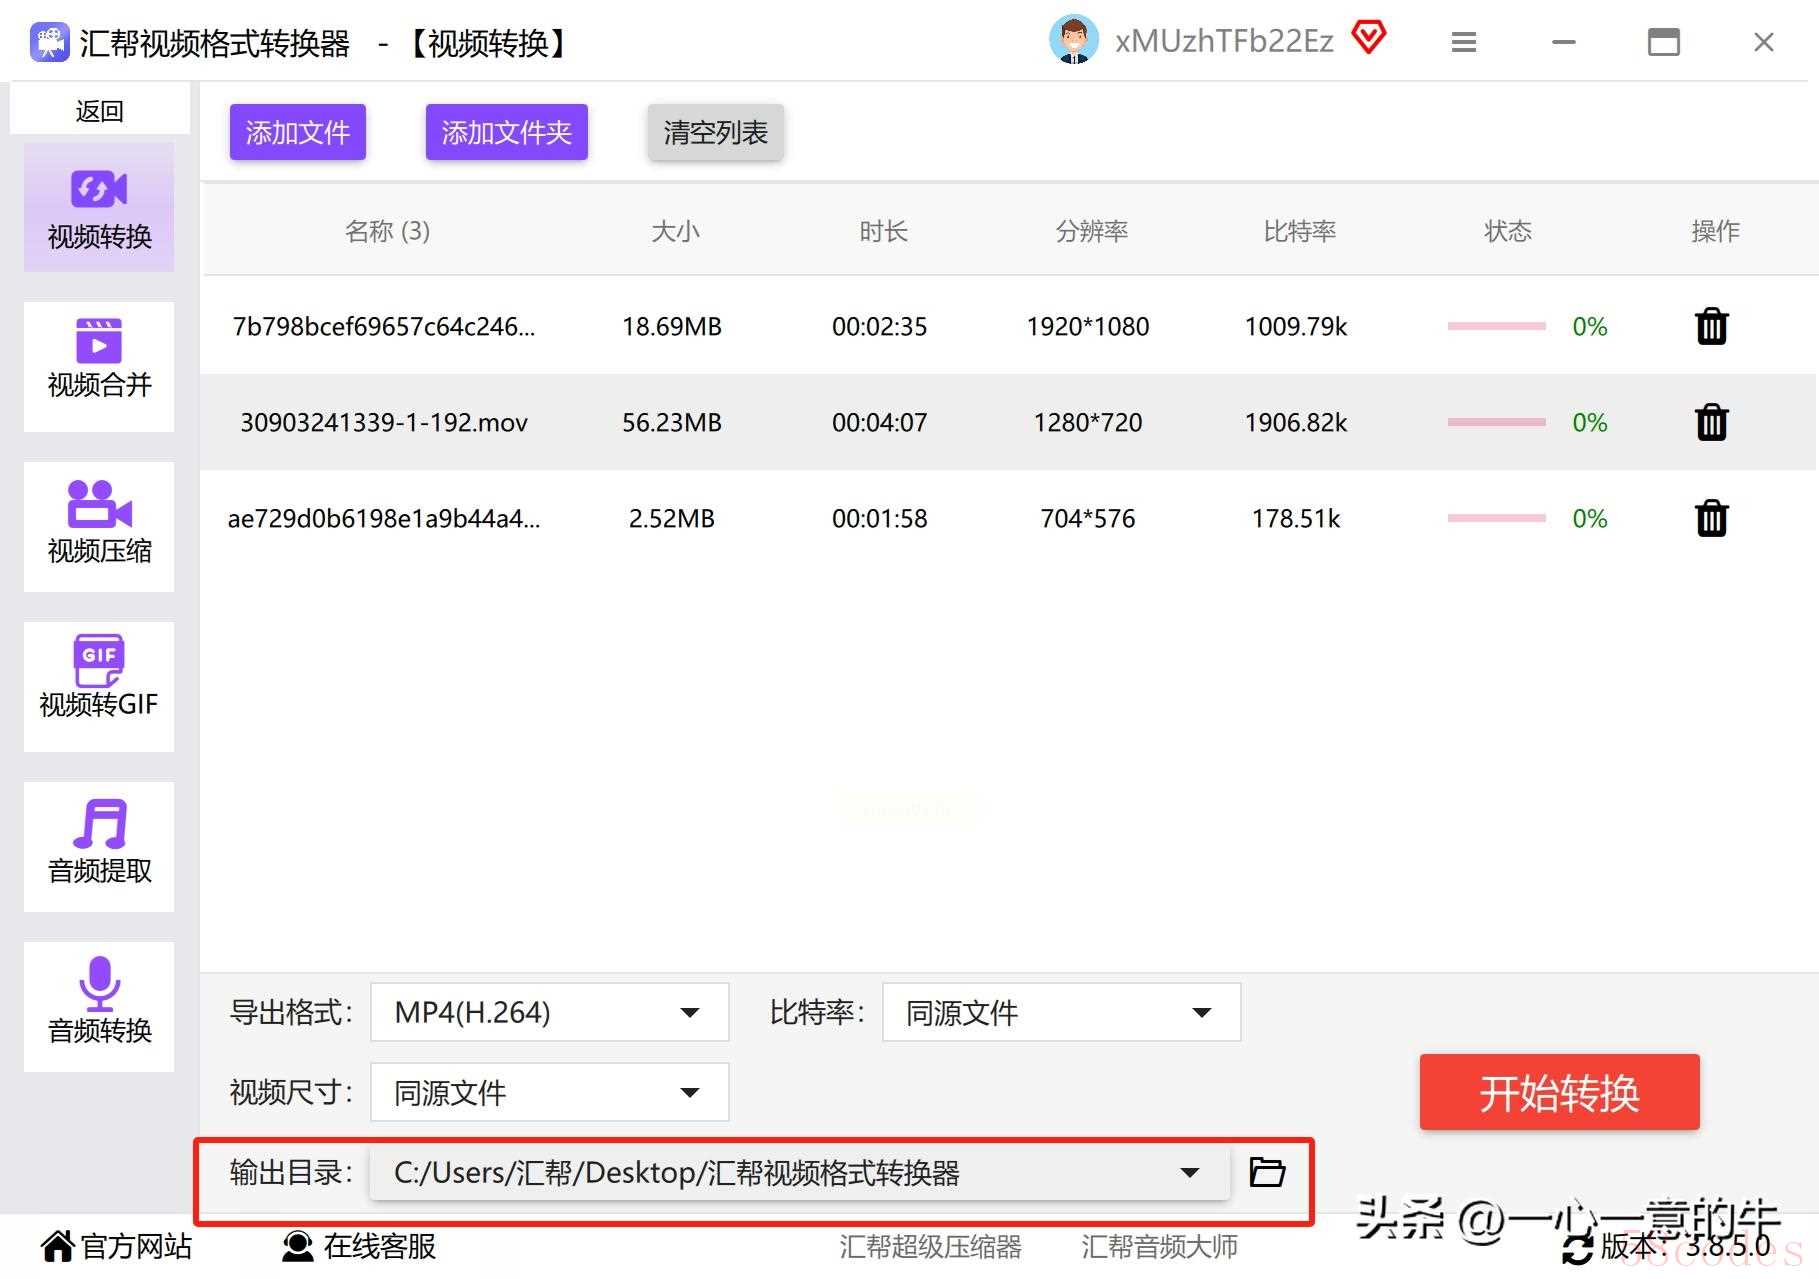
Task: Click the 00:02:35 duration cell
Action: tap(880, 327)
